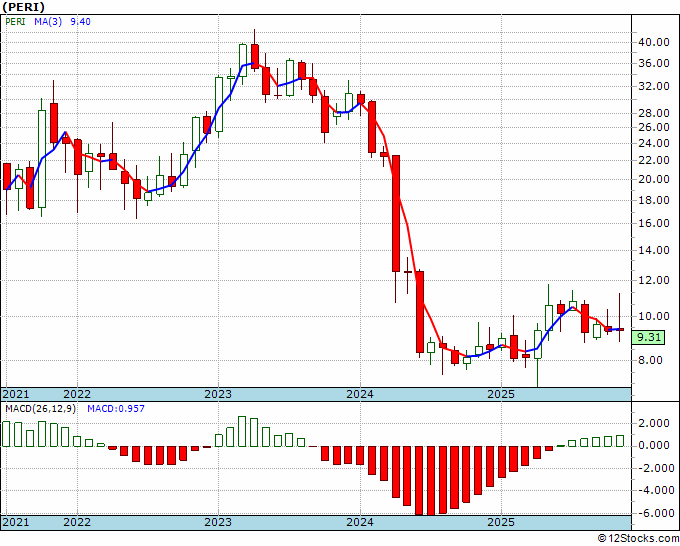Click the 24.00 price axis label

654,143
